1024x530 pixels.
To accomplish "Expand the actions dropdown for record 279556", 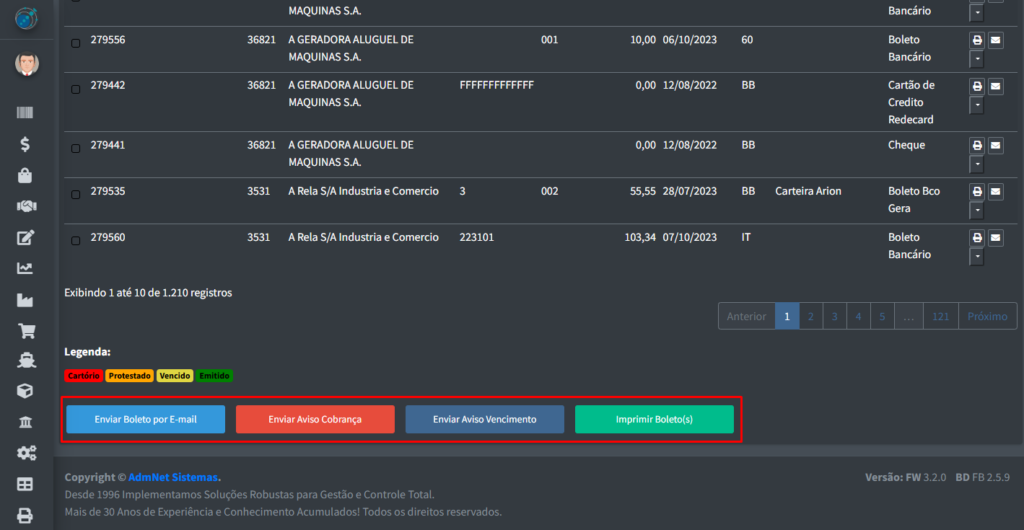I will [x=977, y=59].
